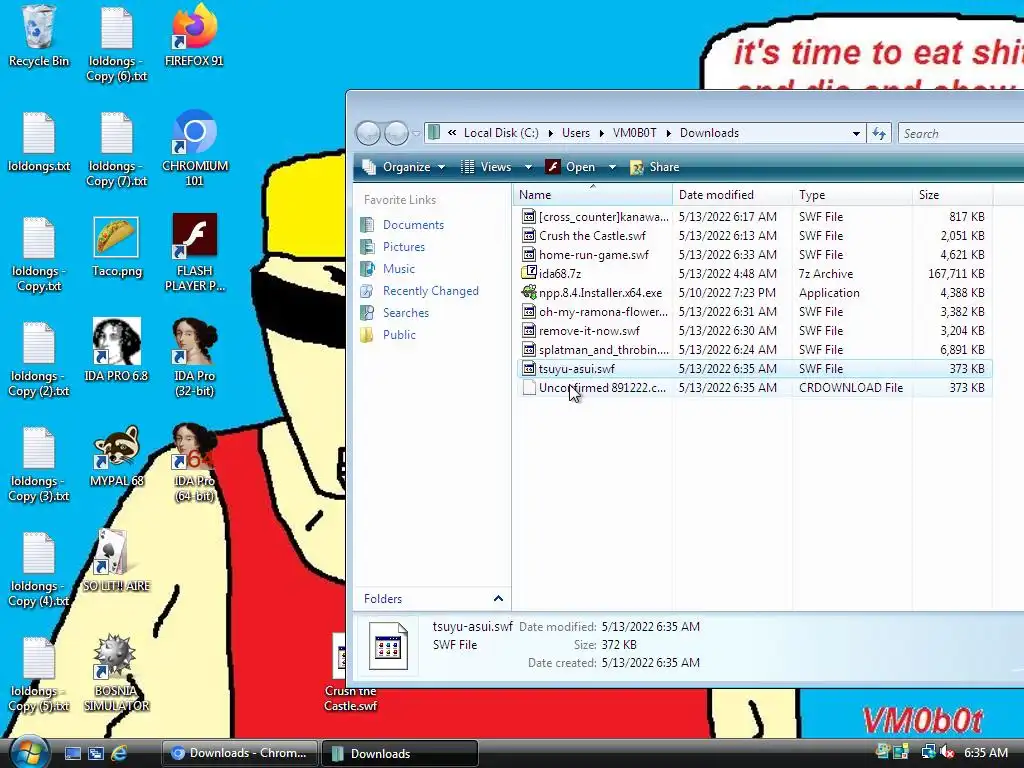Click the network tray icon

[x=927, y=752]
